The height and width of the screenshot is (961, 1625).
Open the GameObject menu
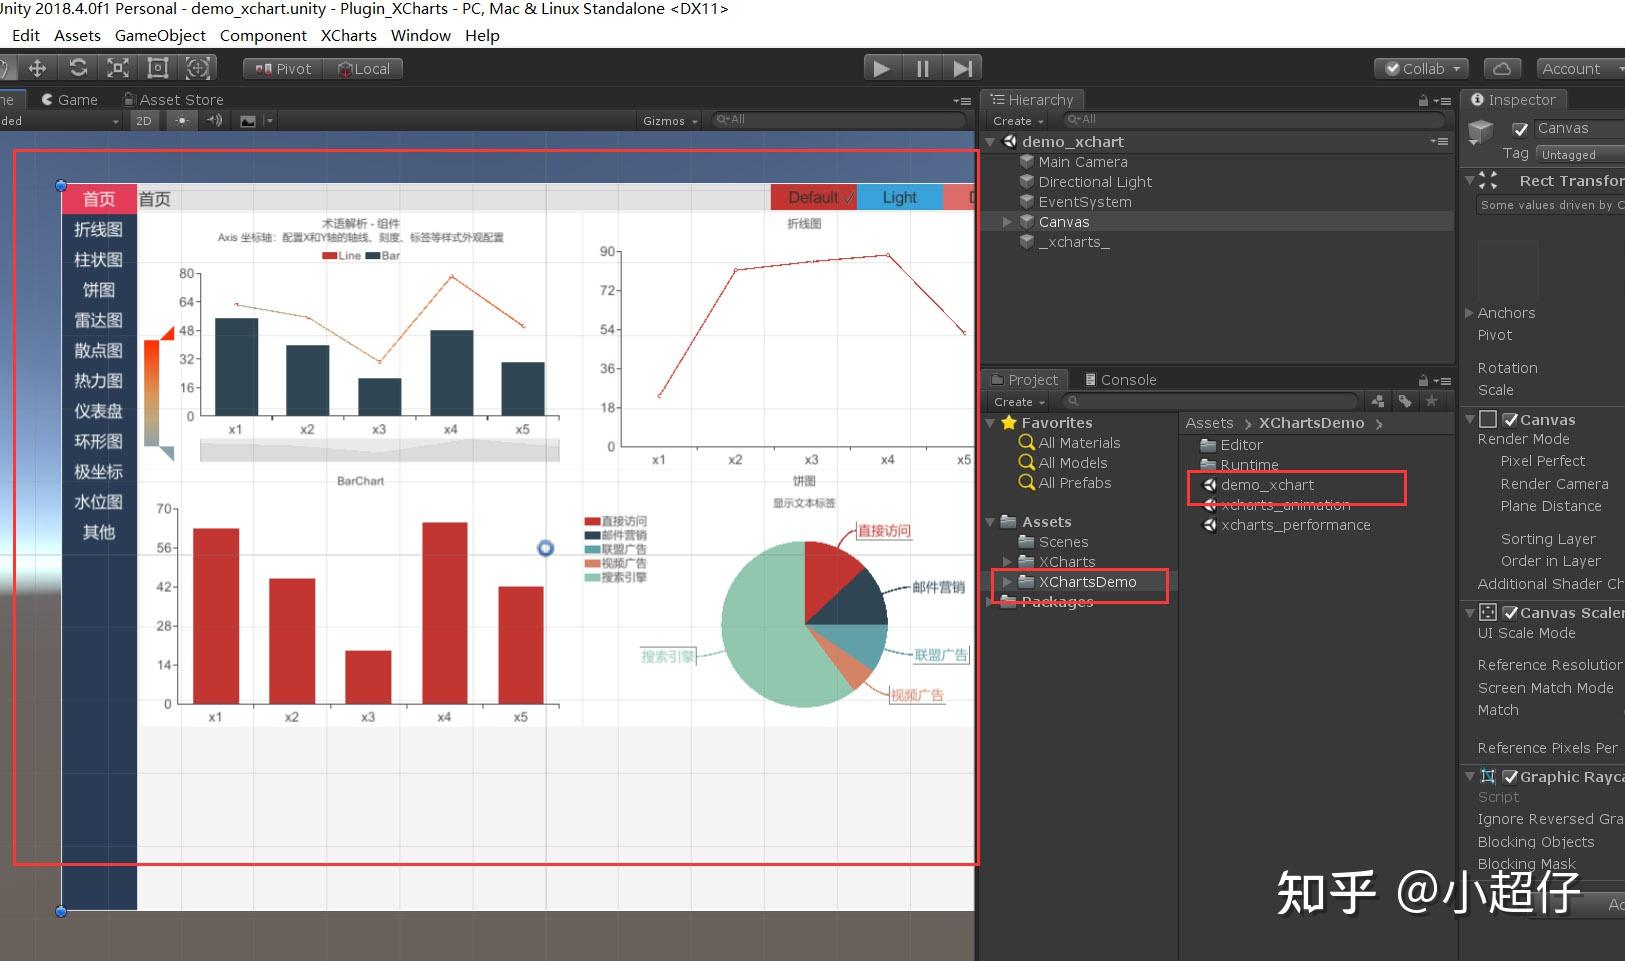(160, 35)
